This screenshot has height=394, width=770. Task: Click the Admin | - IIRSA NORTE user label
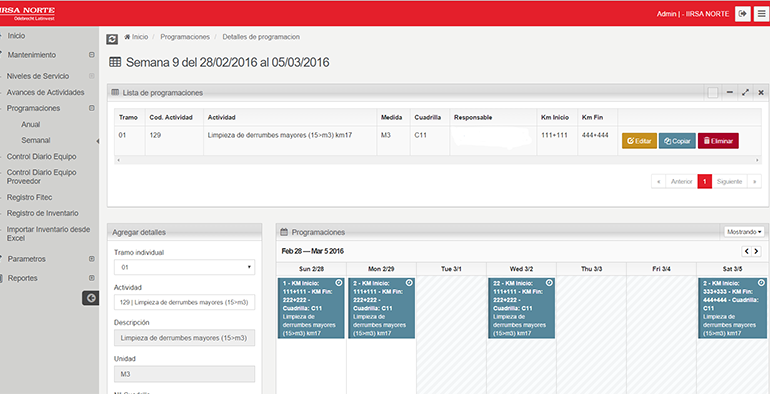point(693,14)
